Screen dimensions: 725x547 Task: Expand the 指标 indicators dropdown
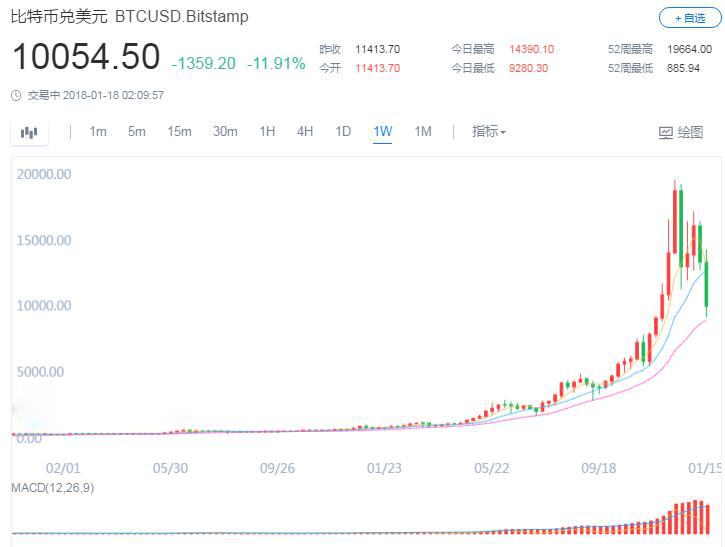[x=489, y=132]
